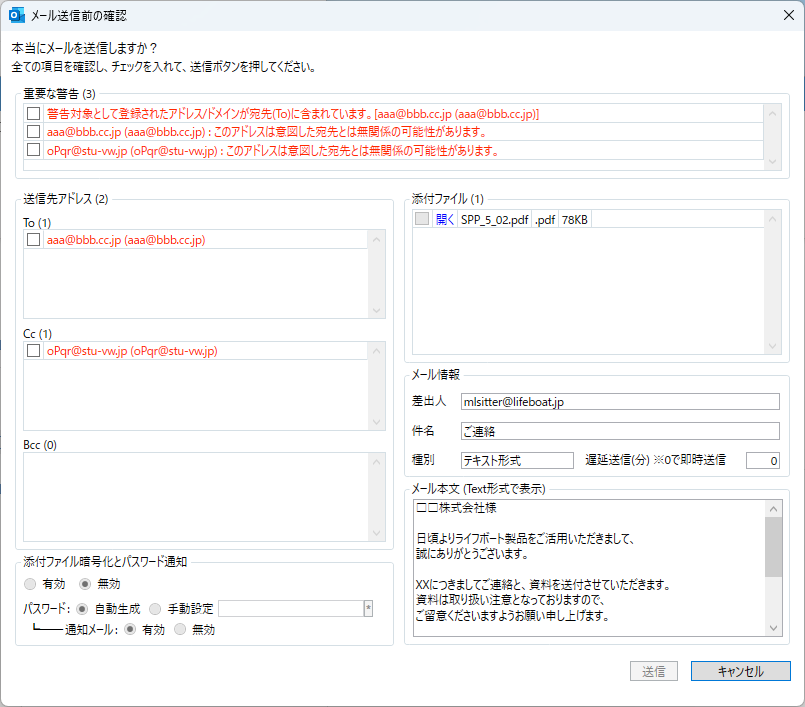This screenshot has height=707, width=805.
Task: Click the manual password text field
Action: 290,608
